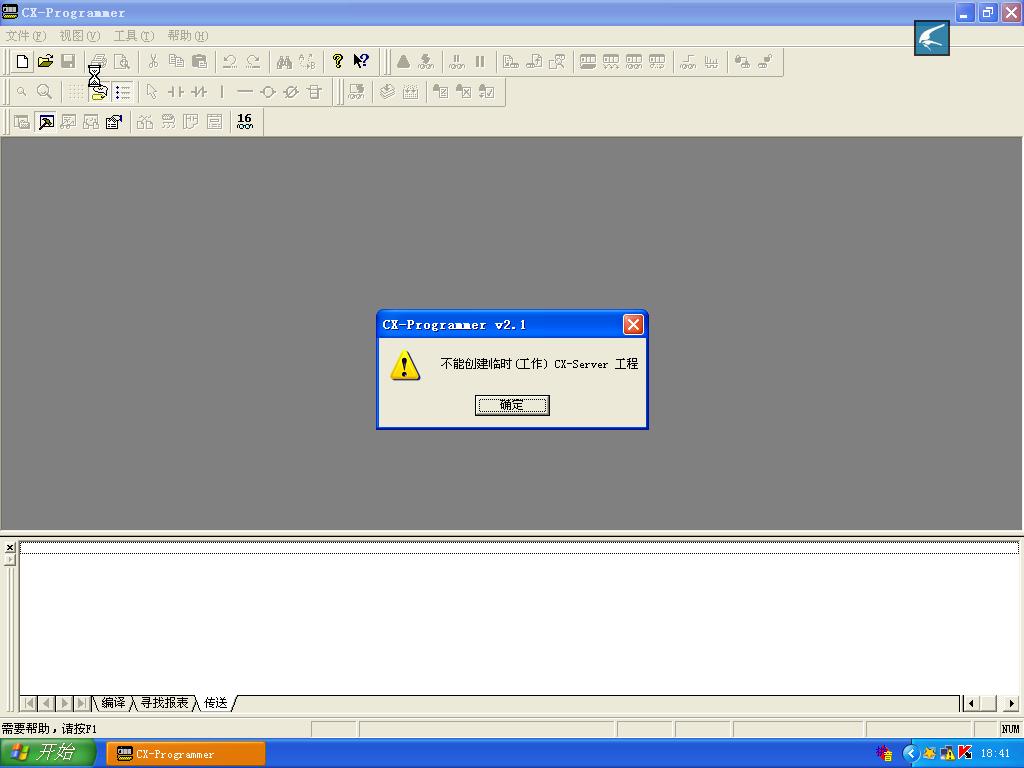Click the Replace A-to-B icon
The width and height of the screenshot is (1024, 768).
pyautogui.click(x=307, y=61)
